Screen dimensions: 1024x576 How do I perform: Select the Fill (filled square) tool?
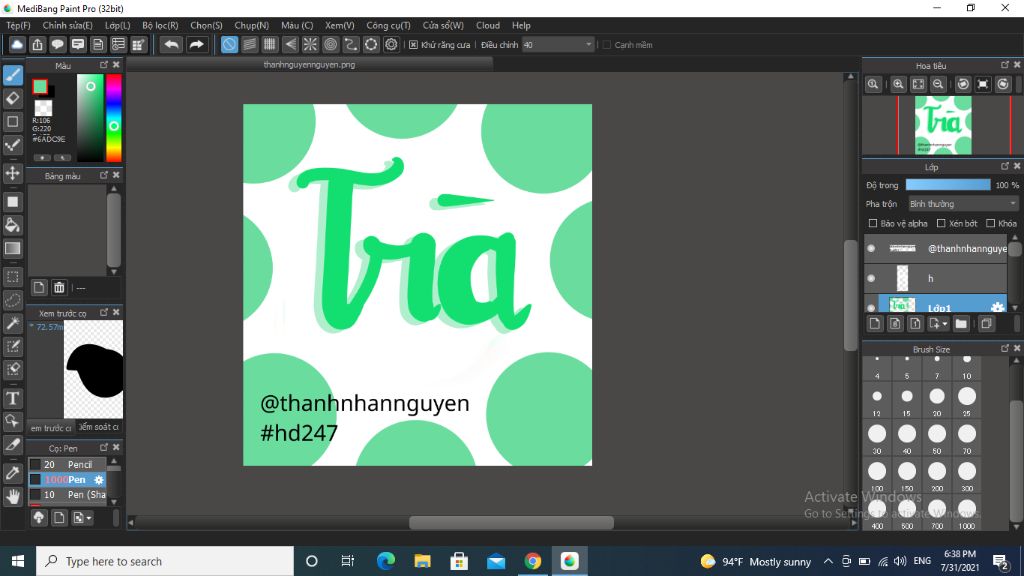point(12,202)
